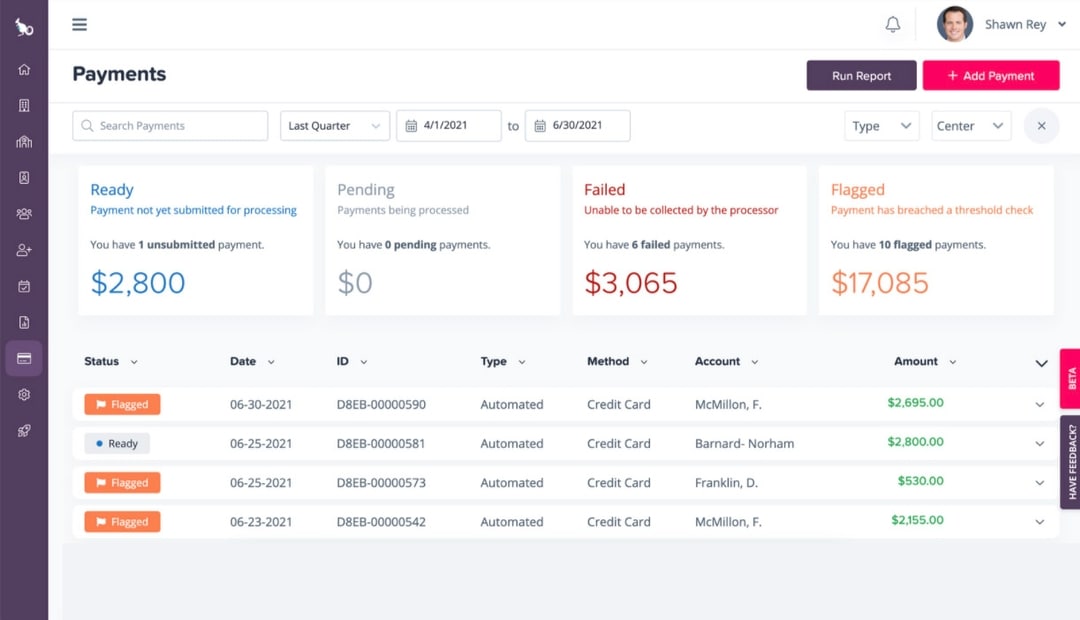Open the notification bell
The image size is (1080, 620).
[893, 23]
